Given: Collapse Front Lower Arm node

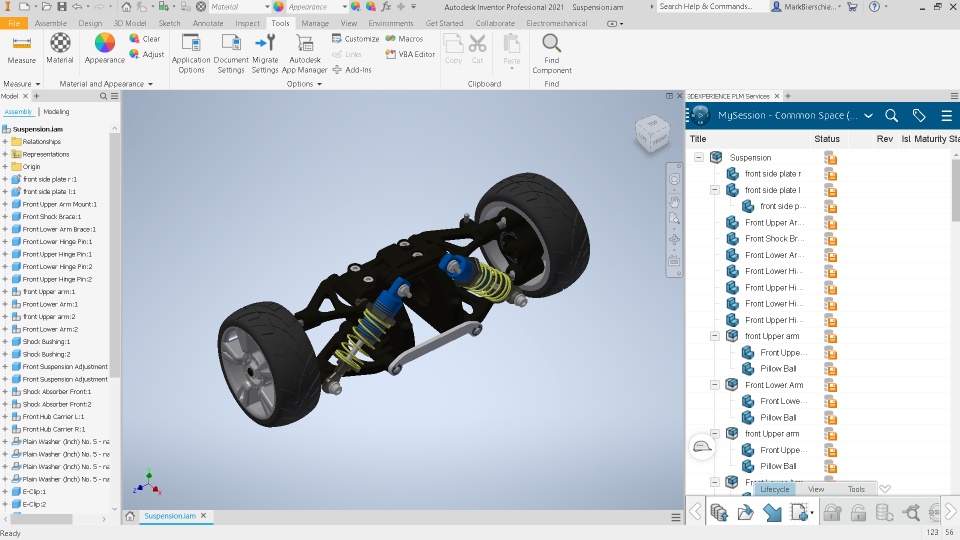Looking at the screenshot, I should (x=714, y=385).
